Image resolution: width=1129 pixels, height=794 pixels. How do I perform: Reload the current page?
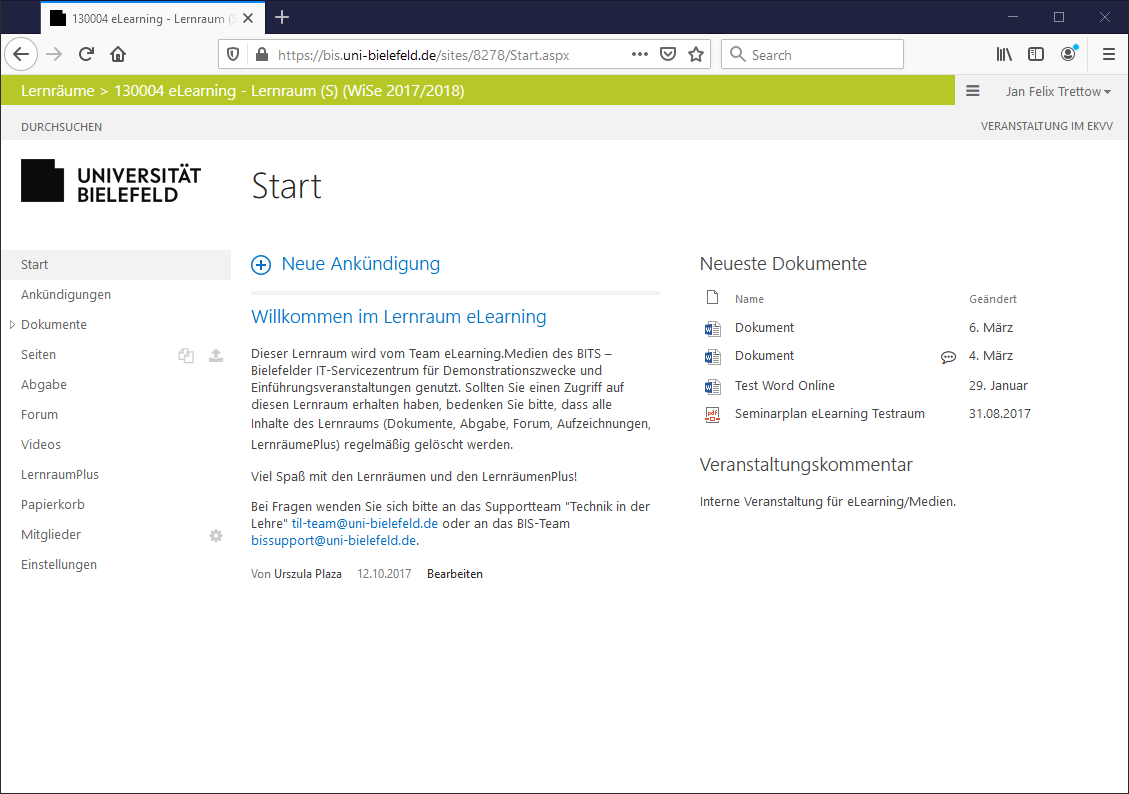(86, 54)
